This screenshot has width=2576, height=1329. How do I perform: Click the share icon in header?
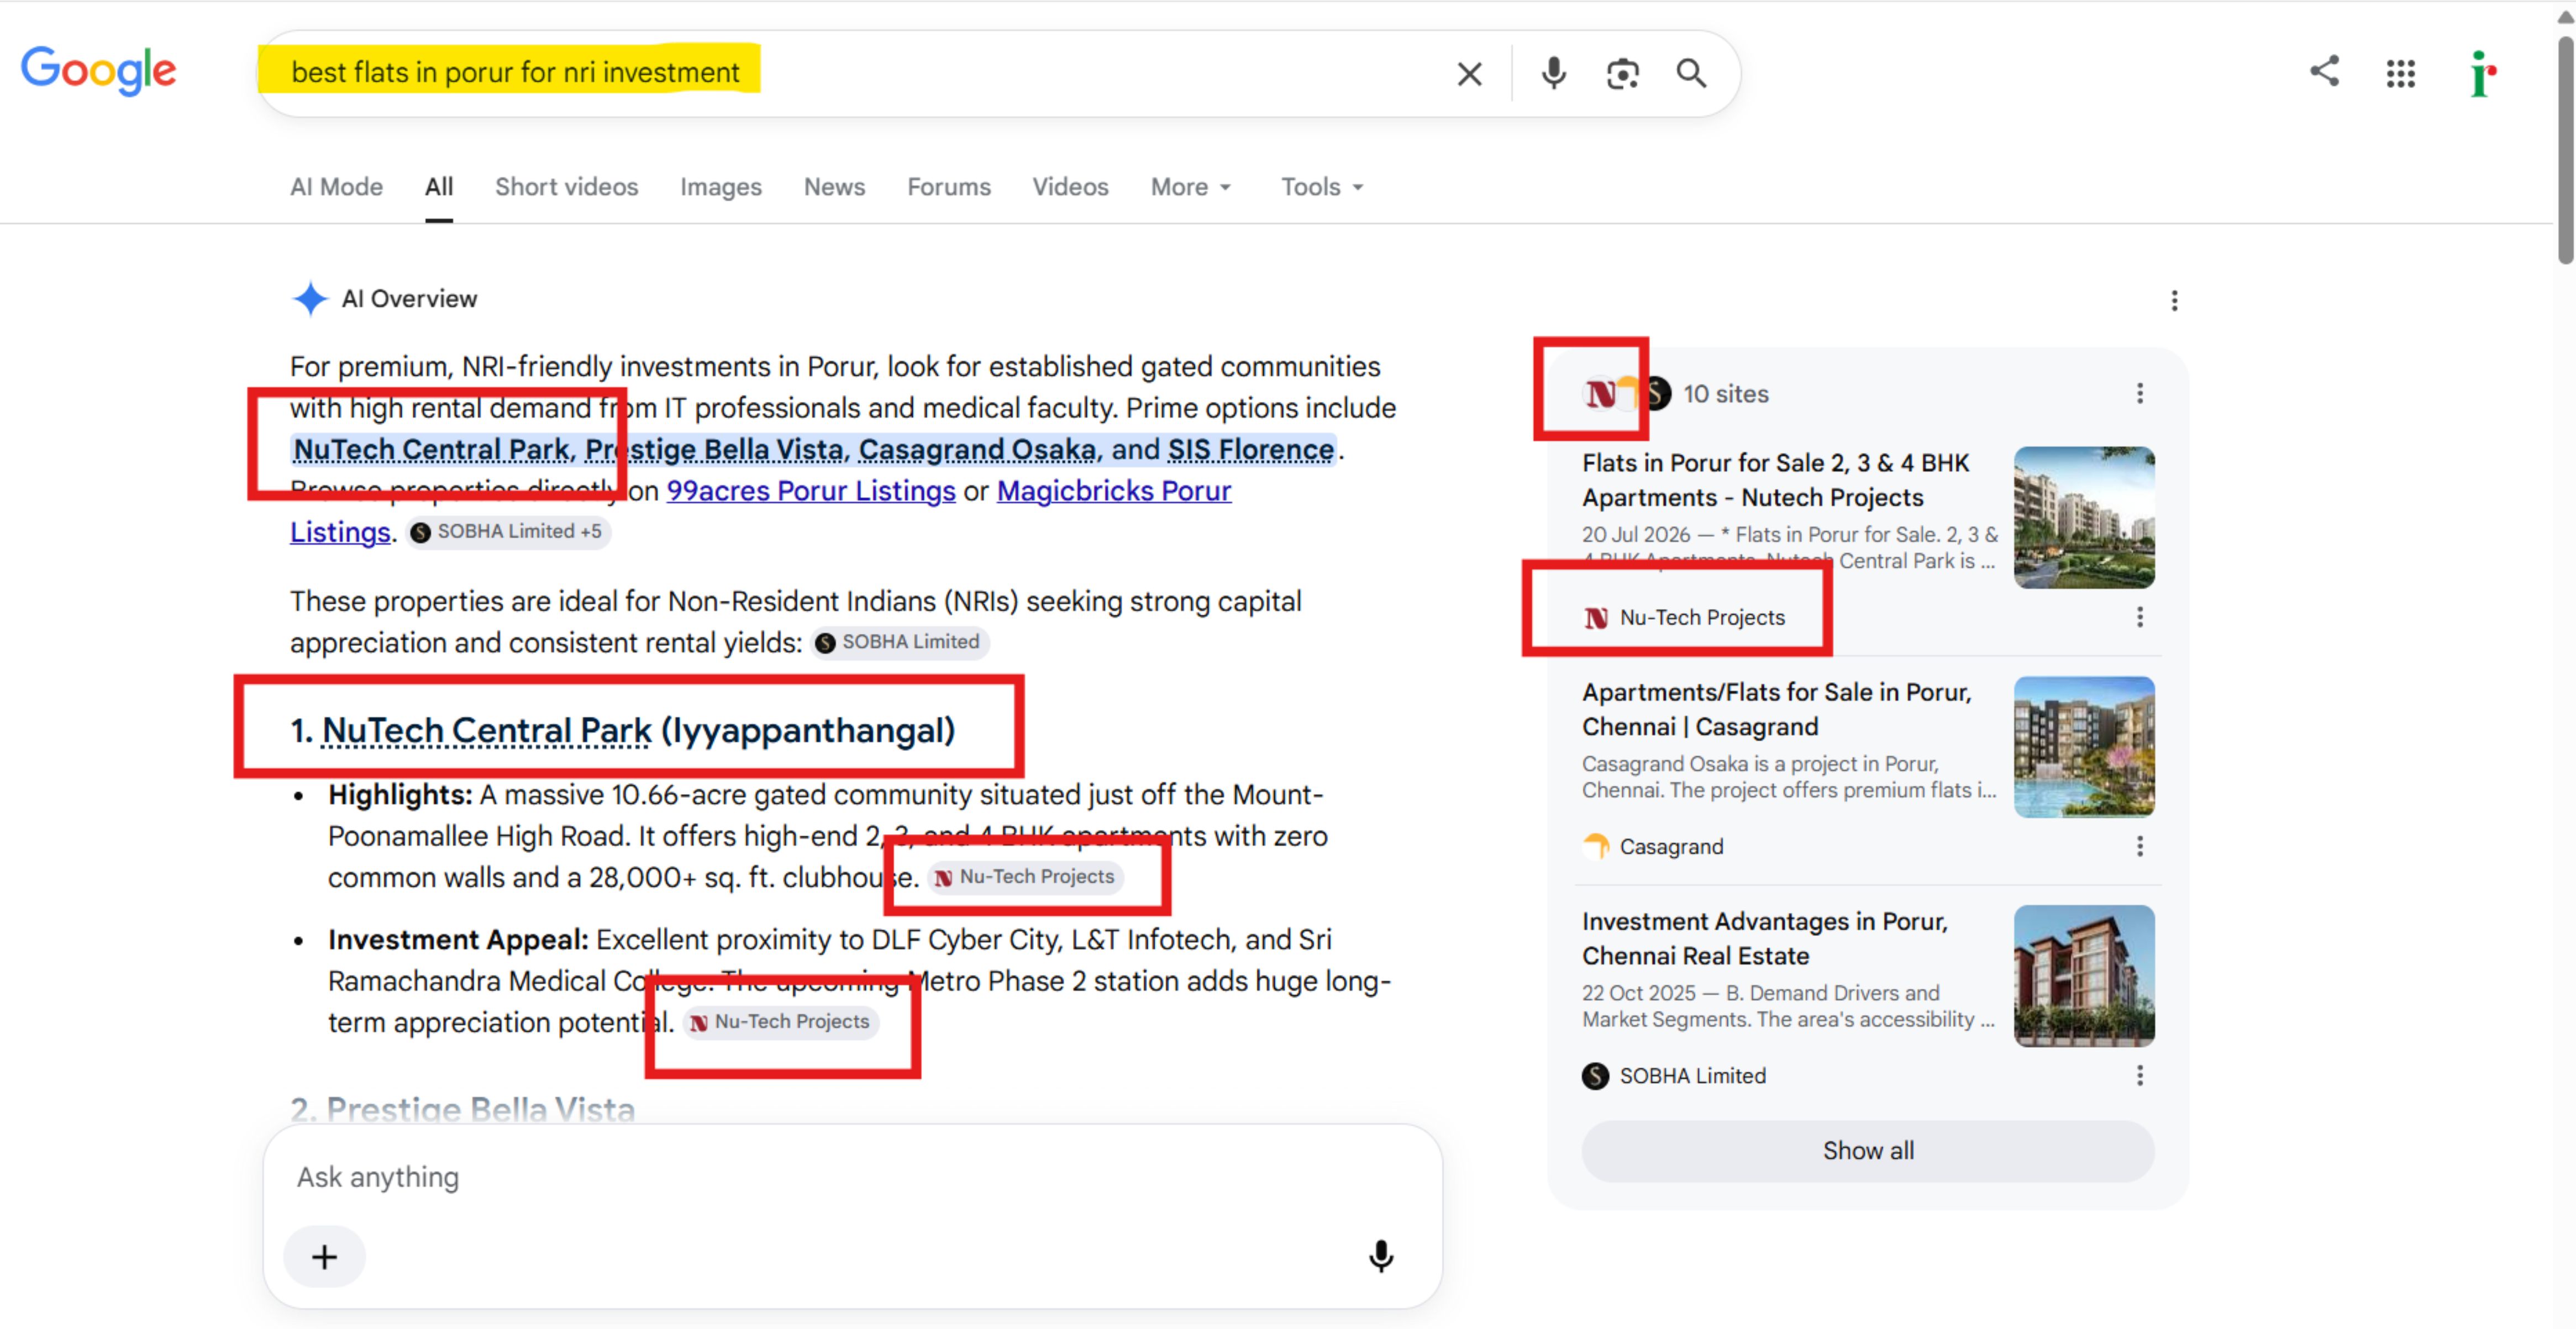click(x=2324, y=71)
